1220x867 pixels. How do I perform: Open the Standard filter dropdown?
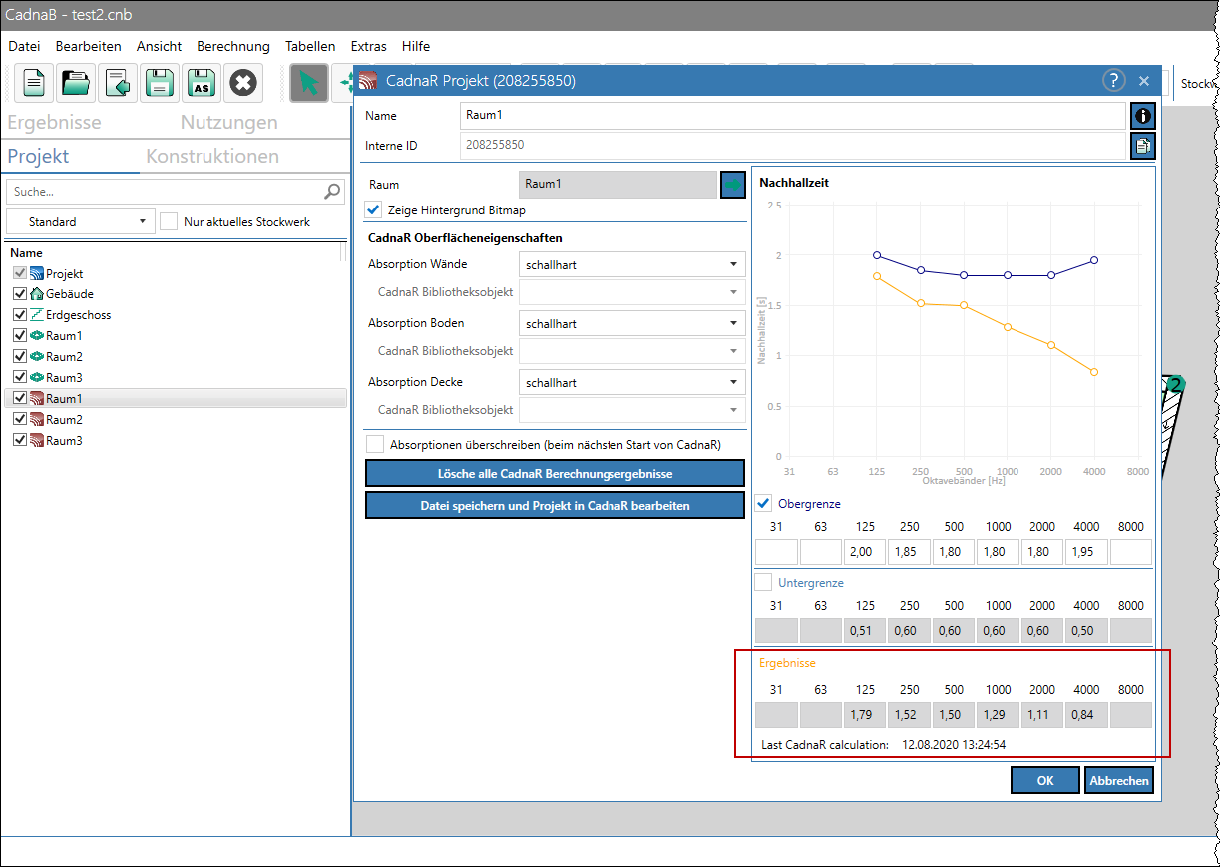point(80,221)
